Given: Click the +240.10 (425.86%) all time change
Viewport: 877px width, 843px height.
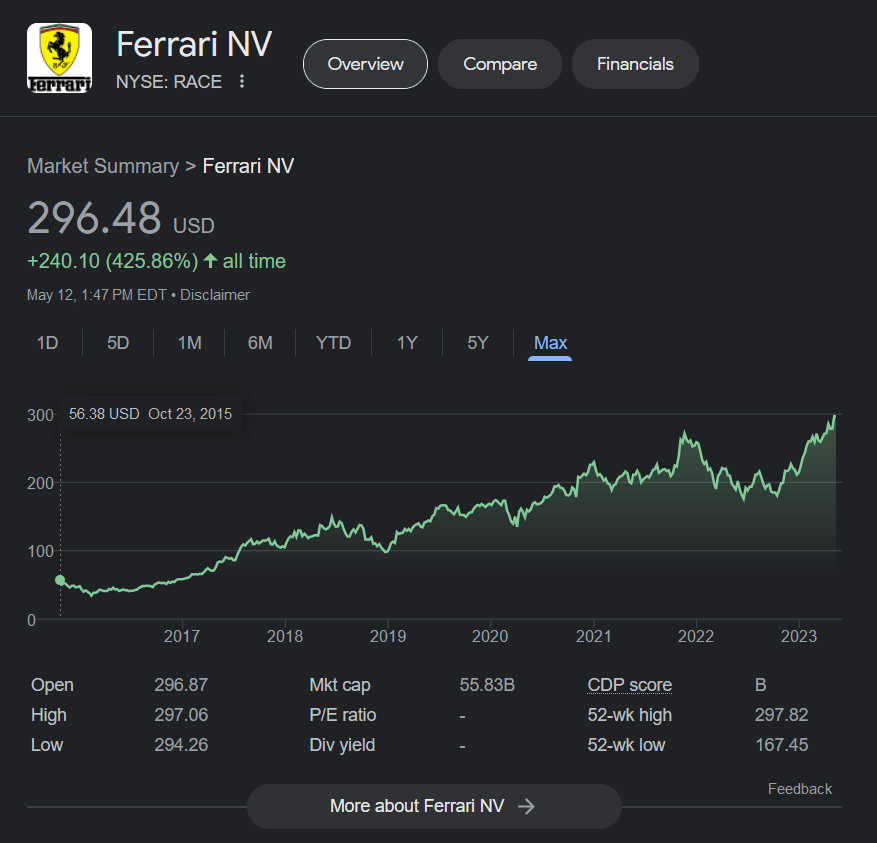Looking at the screenshot, I should 156,261.
